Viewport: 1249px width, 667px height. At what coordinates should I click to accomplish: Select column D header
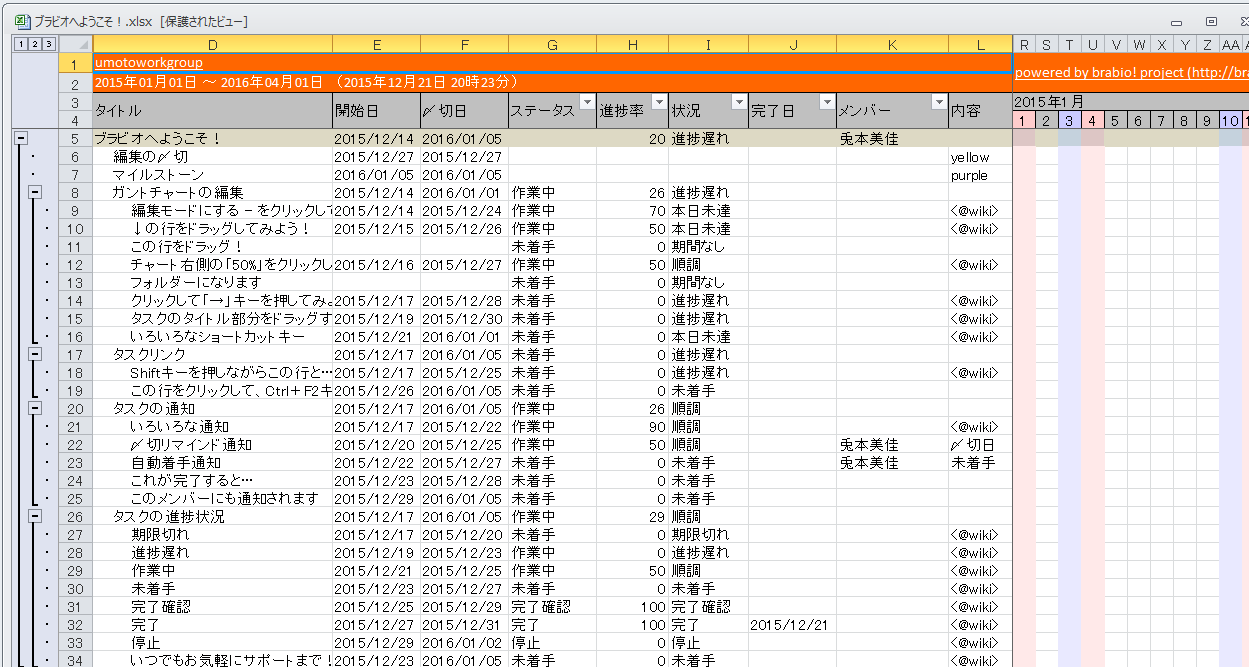pyautogui.click(x=213, y=44)
